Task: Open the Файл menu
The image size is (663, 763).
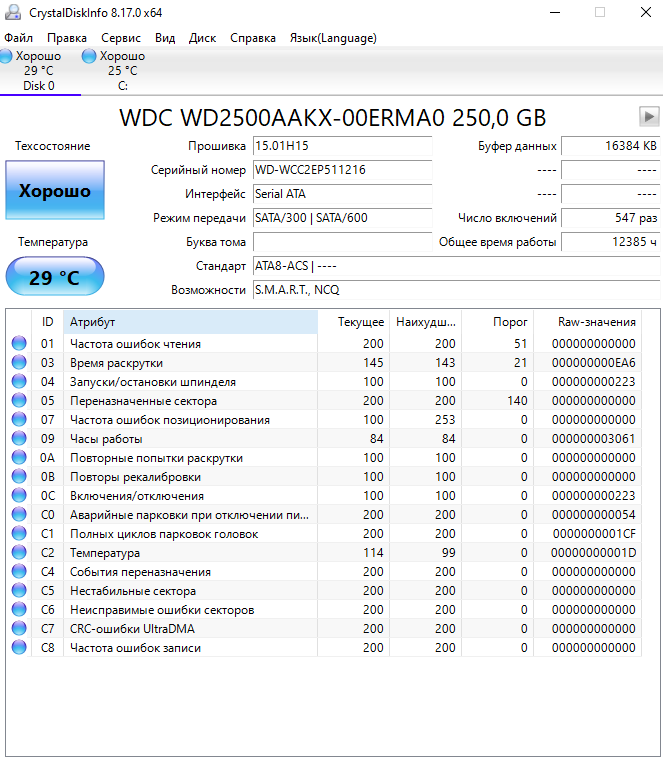Action: [18, 38]
